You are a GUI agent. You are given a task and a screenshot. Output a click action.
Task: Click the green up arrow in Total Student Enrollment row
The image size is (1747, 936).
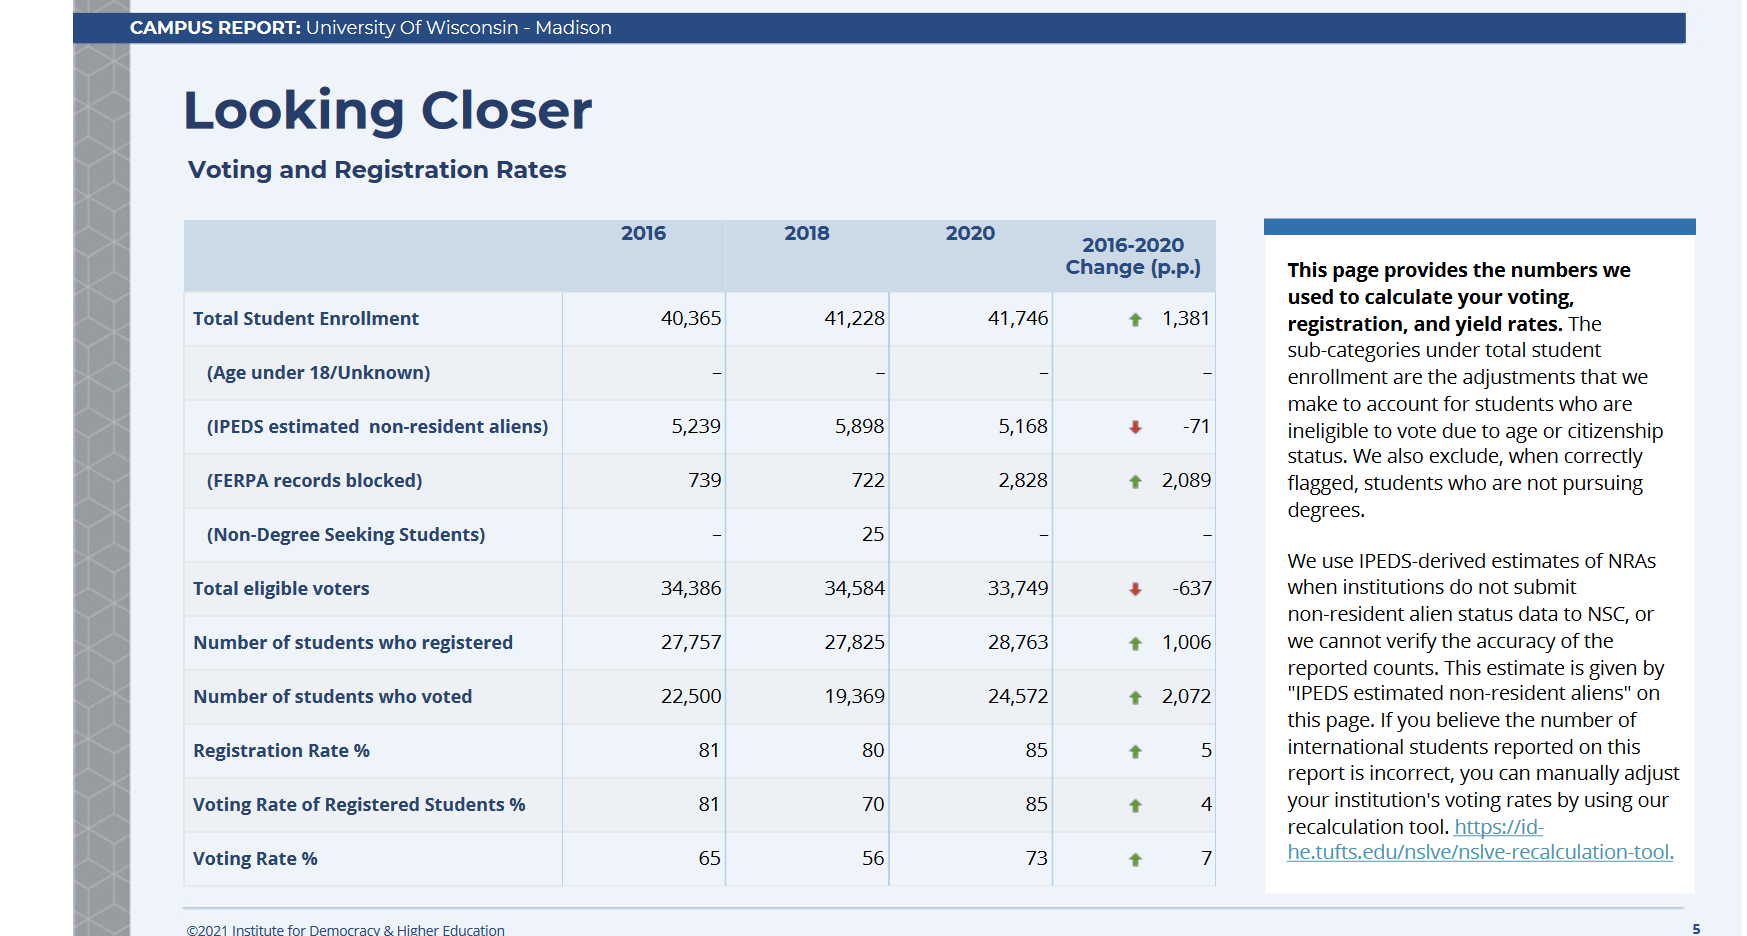1135,320
